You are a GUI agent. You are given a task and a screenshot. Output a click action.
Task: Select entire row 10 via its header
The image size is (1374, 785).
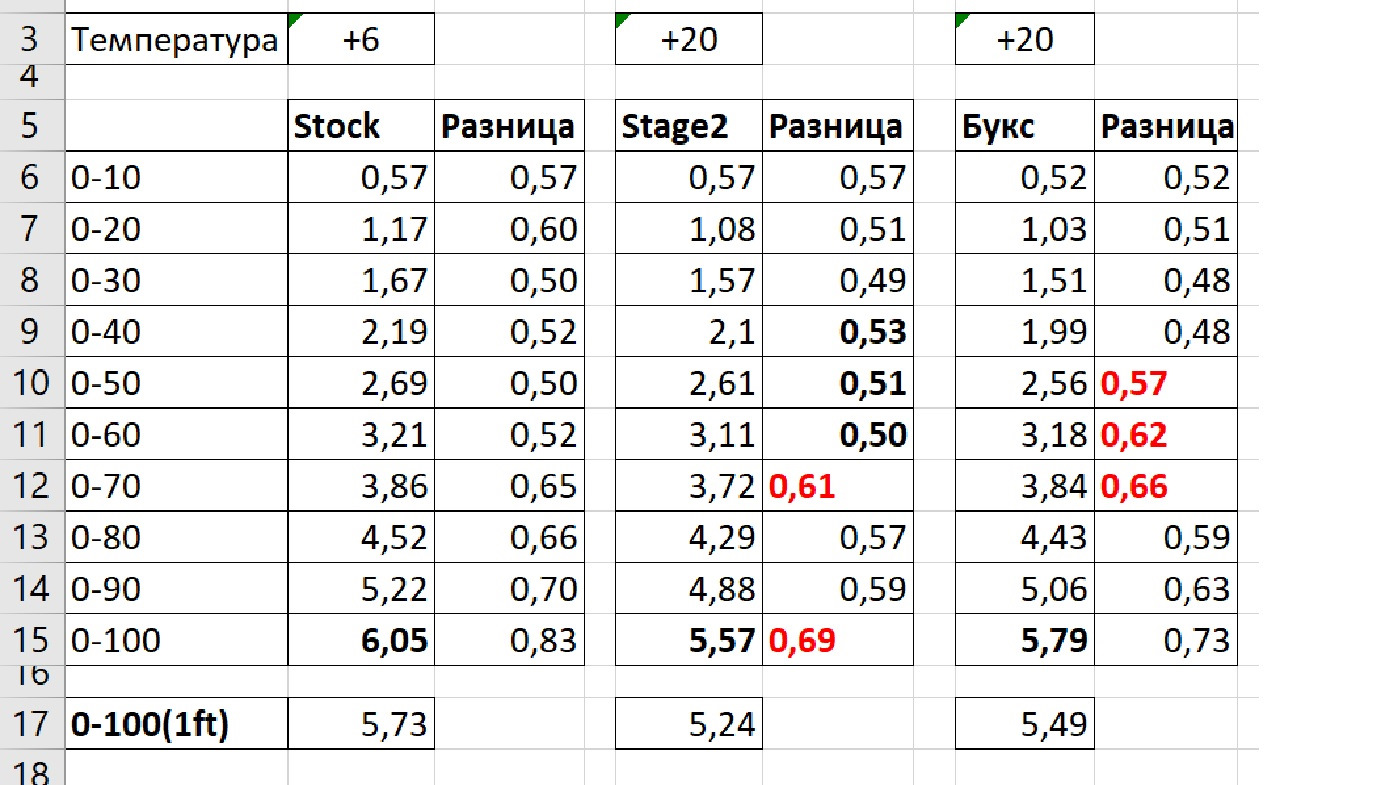tap(32, 383)
